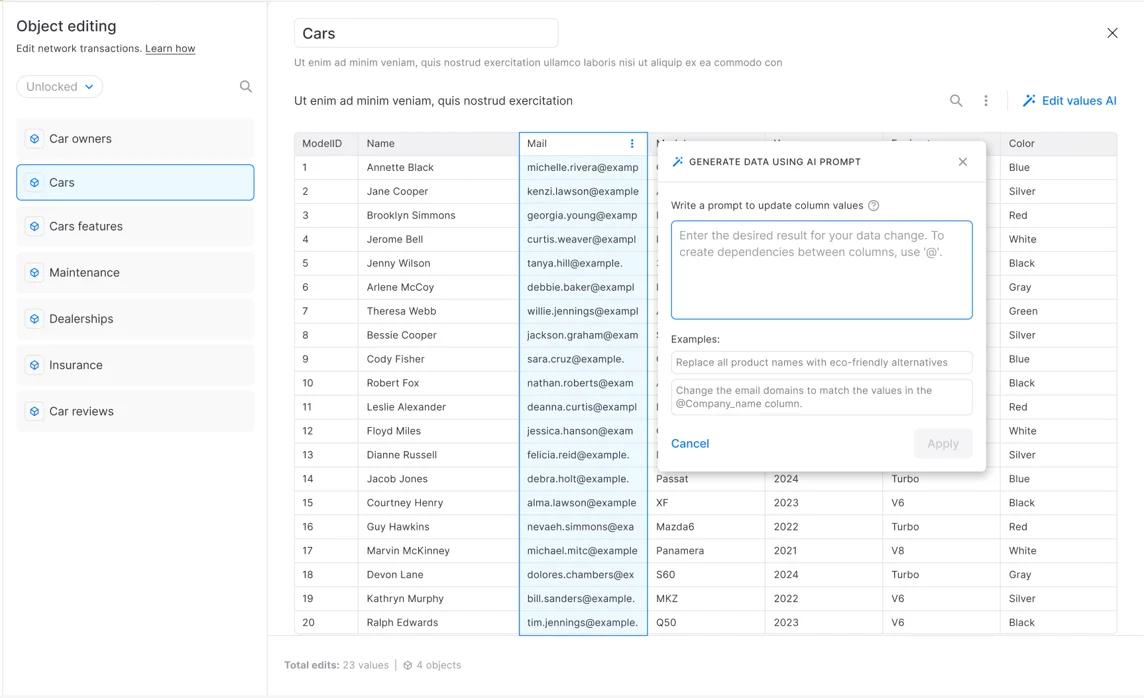Choose the email domains example prompt
The height and width of the screenshot is (698, 1144).
point(822,397)
